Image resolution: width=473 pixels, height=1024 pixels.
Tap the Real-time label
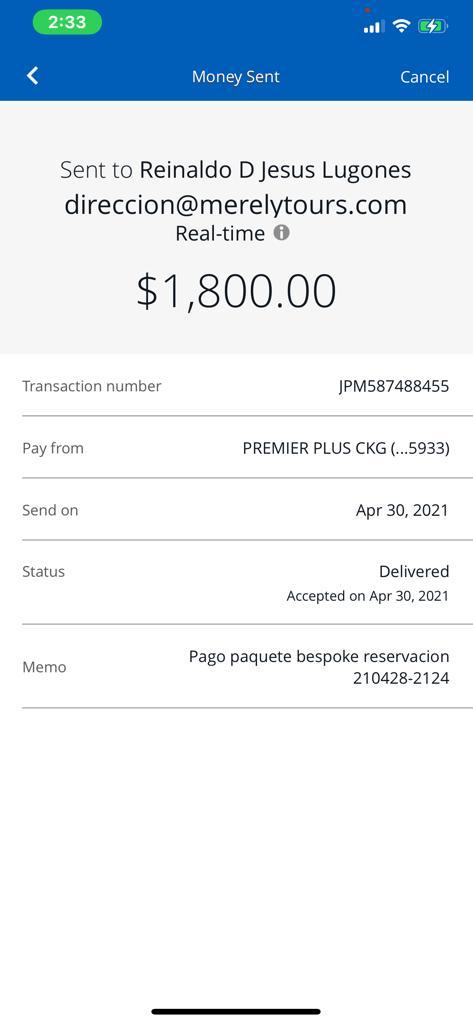[x=220, y=233]
